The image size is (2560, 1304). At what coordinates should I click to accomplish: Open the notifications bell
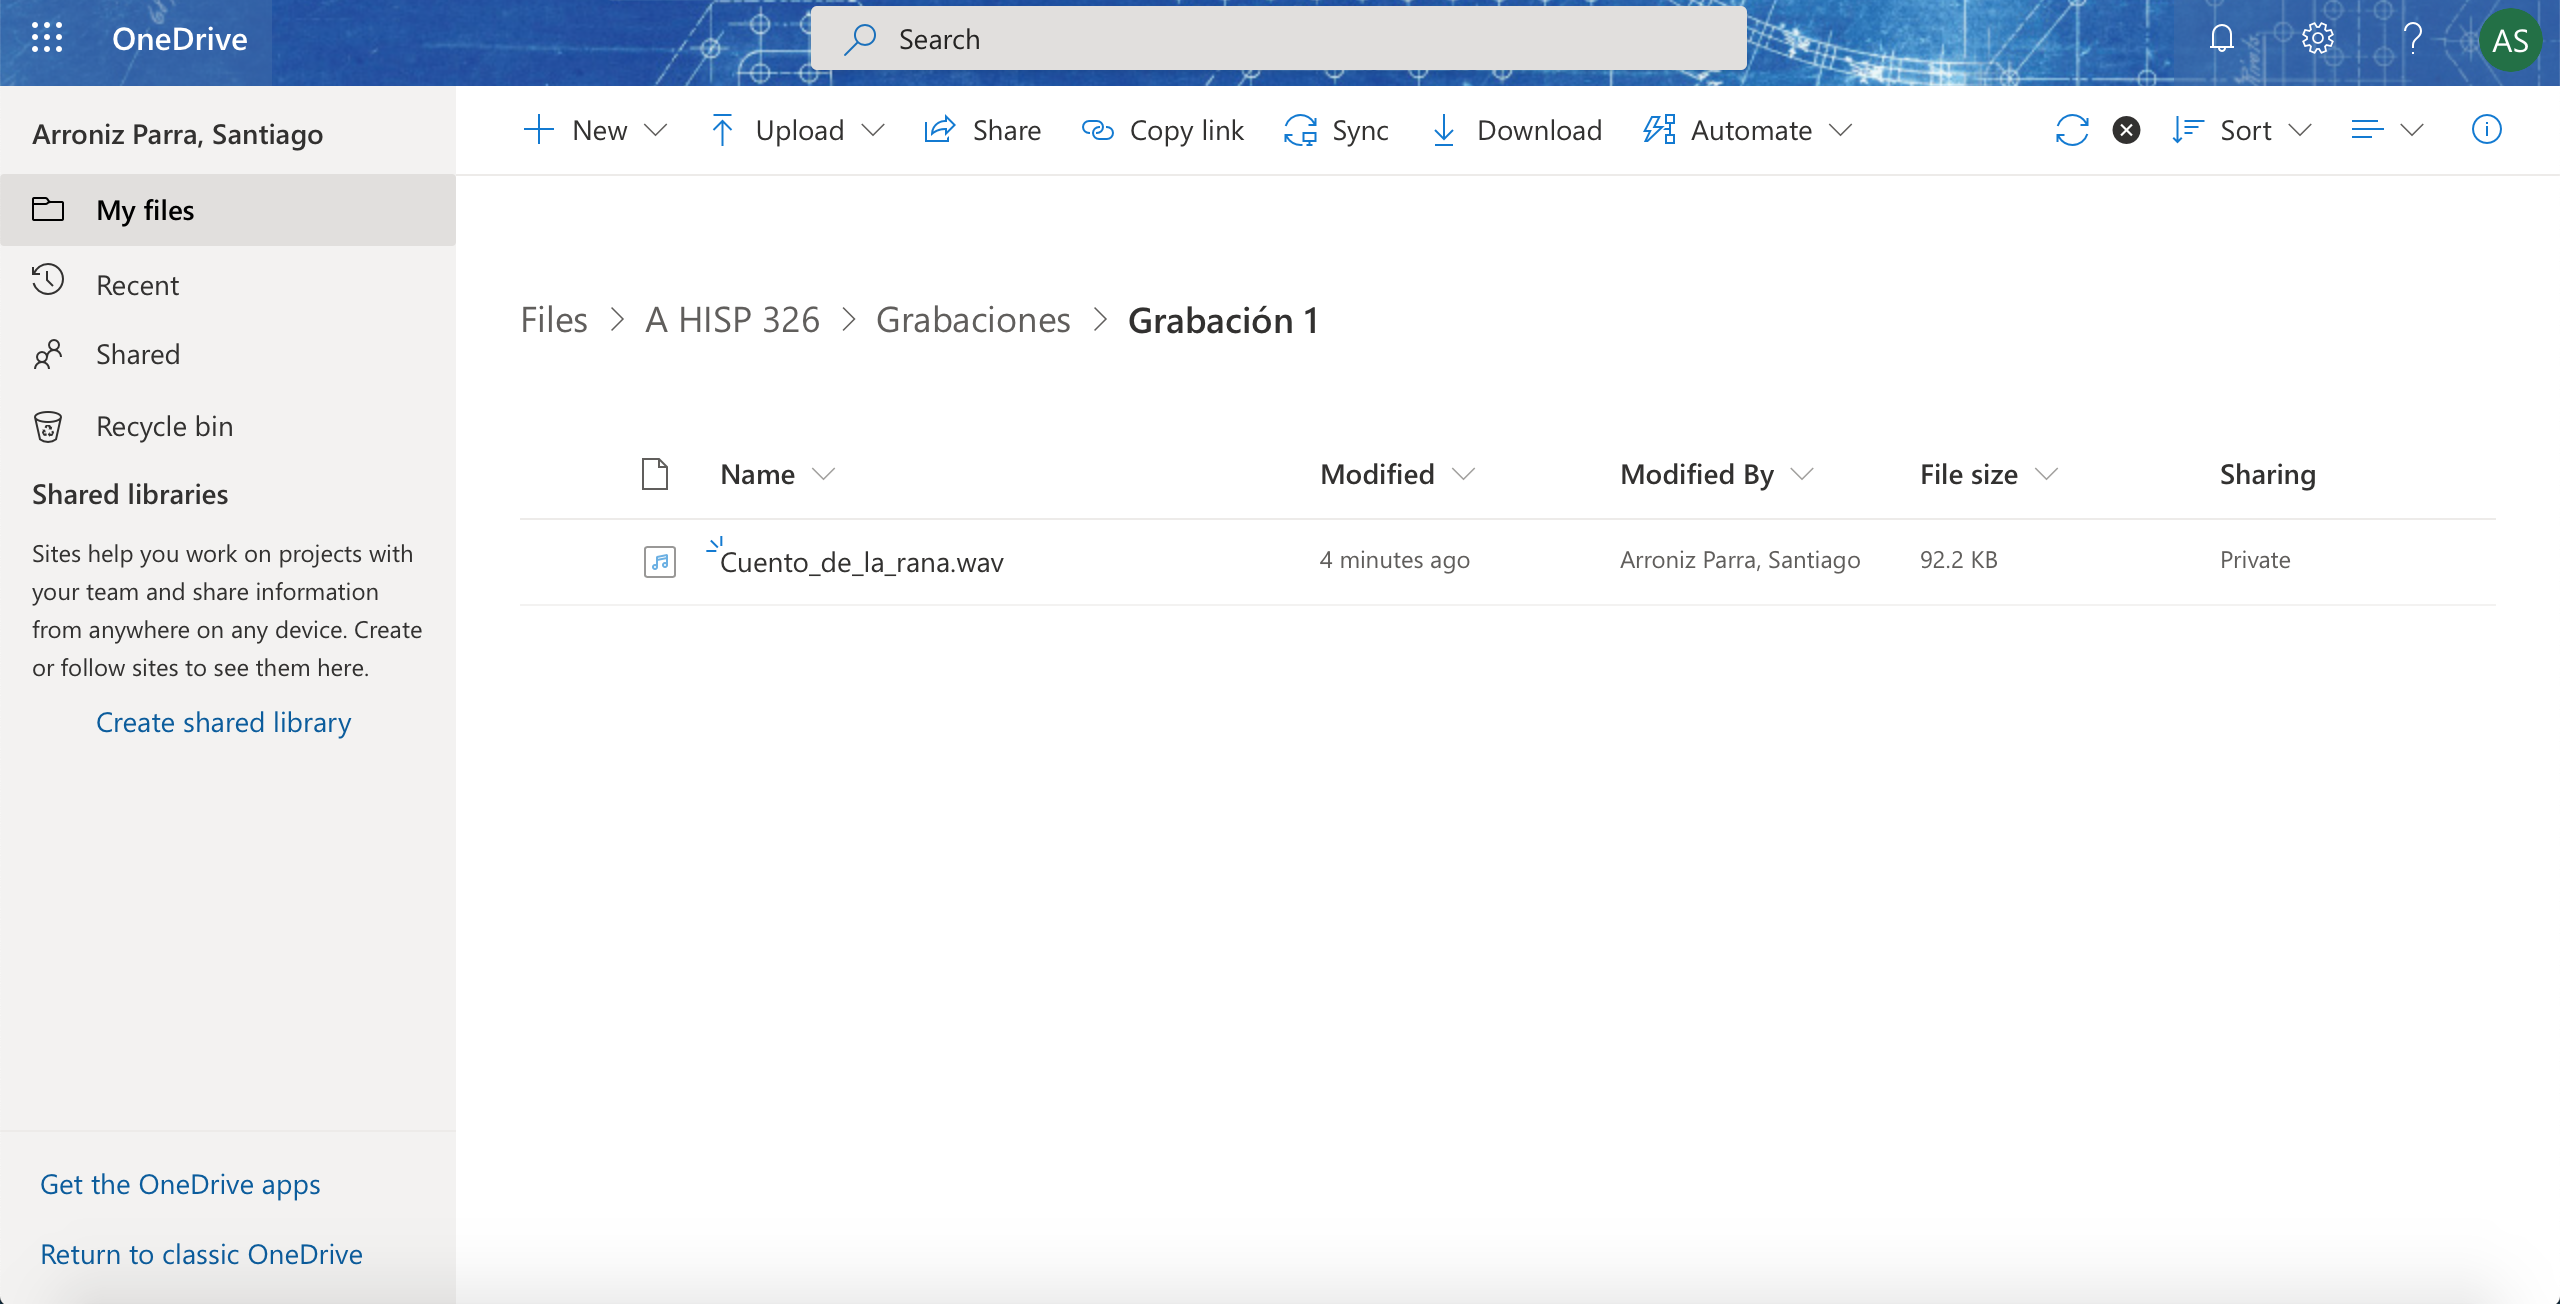click(x=2221, y=39)
